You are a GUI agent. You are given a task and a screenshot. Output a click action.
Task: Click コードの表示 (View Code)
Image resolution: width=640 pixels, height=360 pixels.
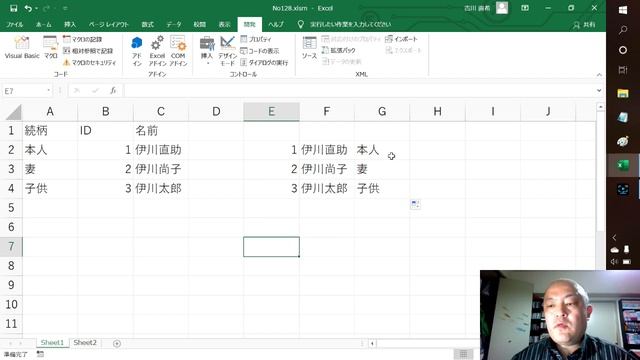point(260,51)
